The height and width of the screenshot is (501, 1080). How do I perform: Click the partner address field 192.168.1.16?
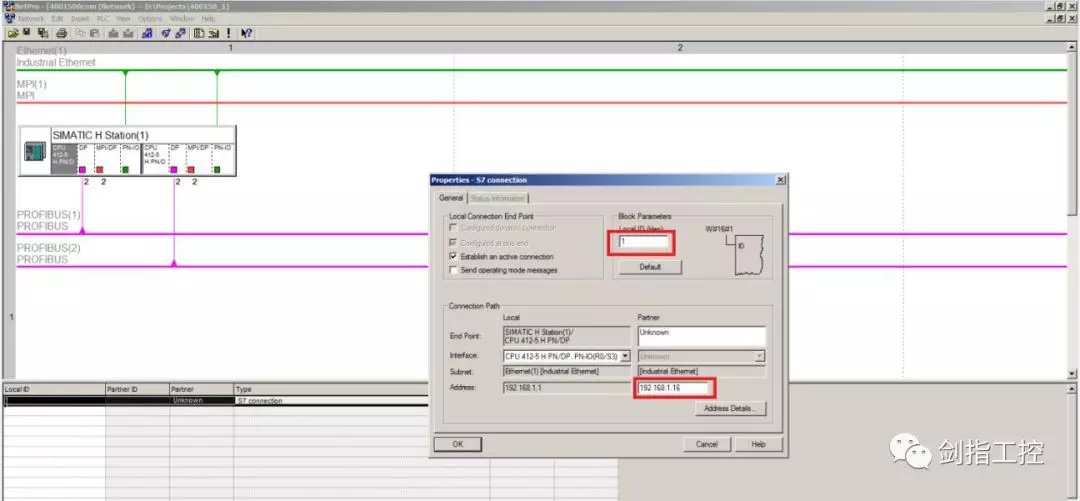(674, 388)
